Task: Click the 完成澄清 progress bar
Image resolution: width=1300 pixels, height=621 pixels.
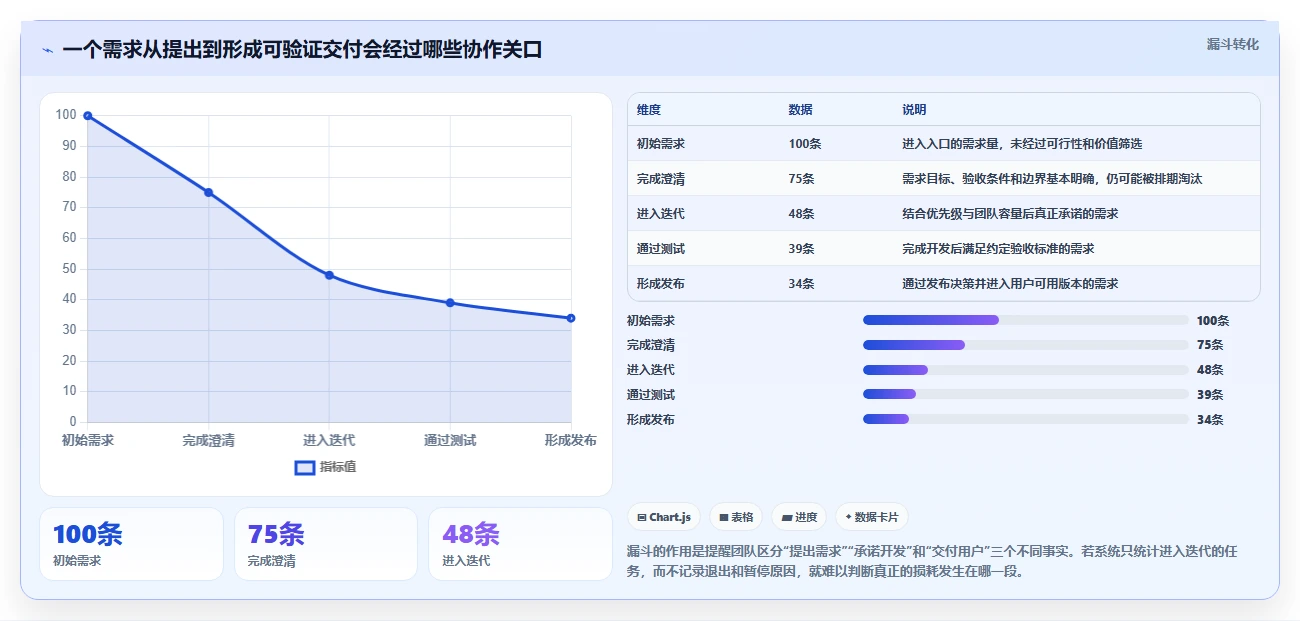Action: point(1026,345)
